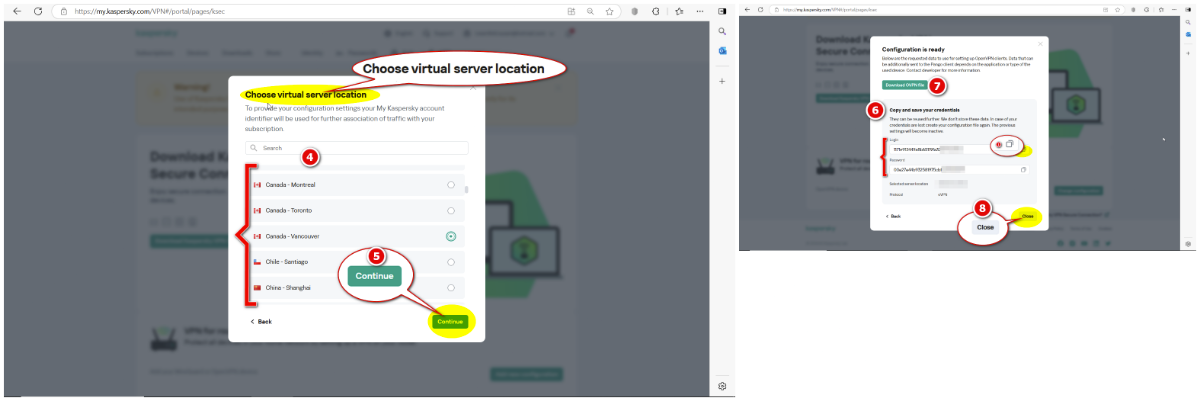The height and width of the screenshot is (401, 1200).
Task: Select the Canada - Vancouver radio button
Action: click(451, 236)
